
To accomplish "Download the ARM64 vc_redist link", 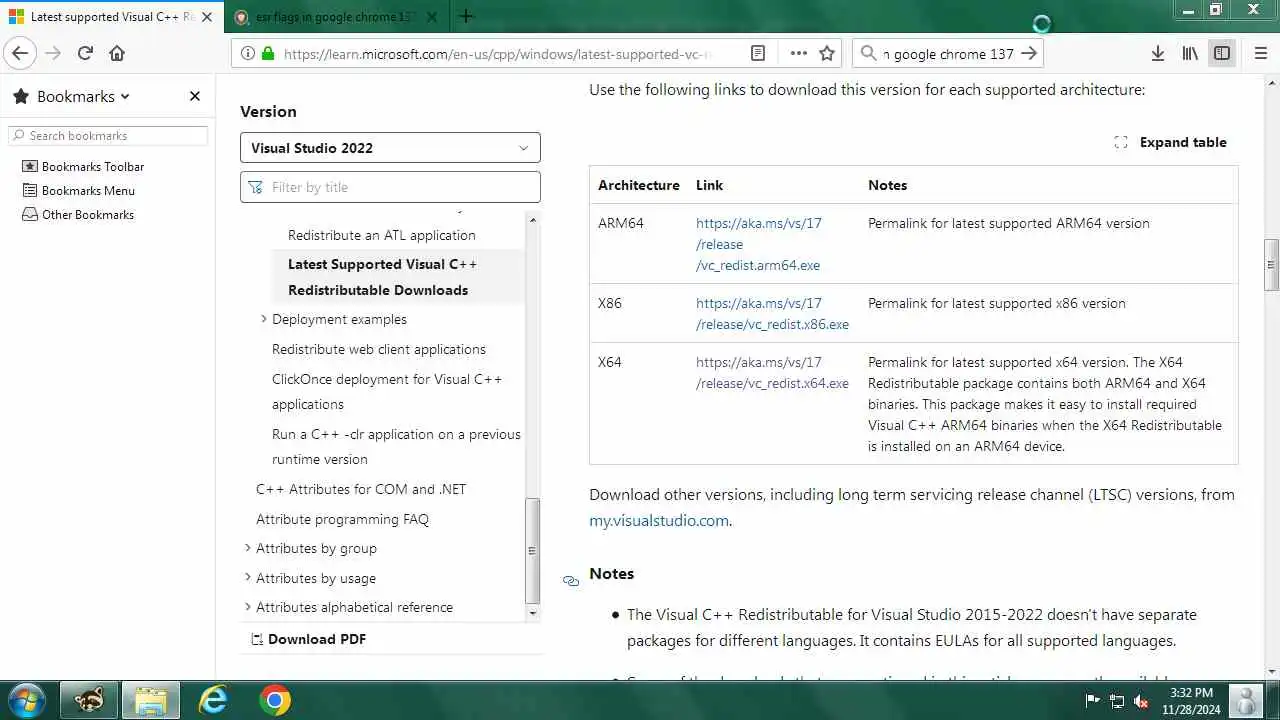I will (x=759, y=244).
